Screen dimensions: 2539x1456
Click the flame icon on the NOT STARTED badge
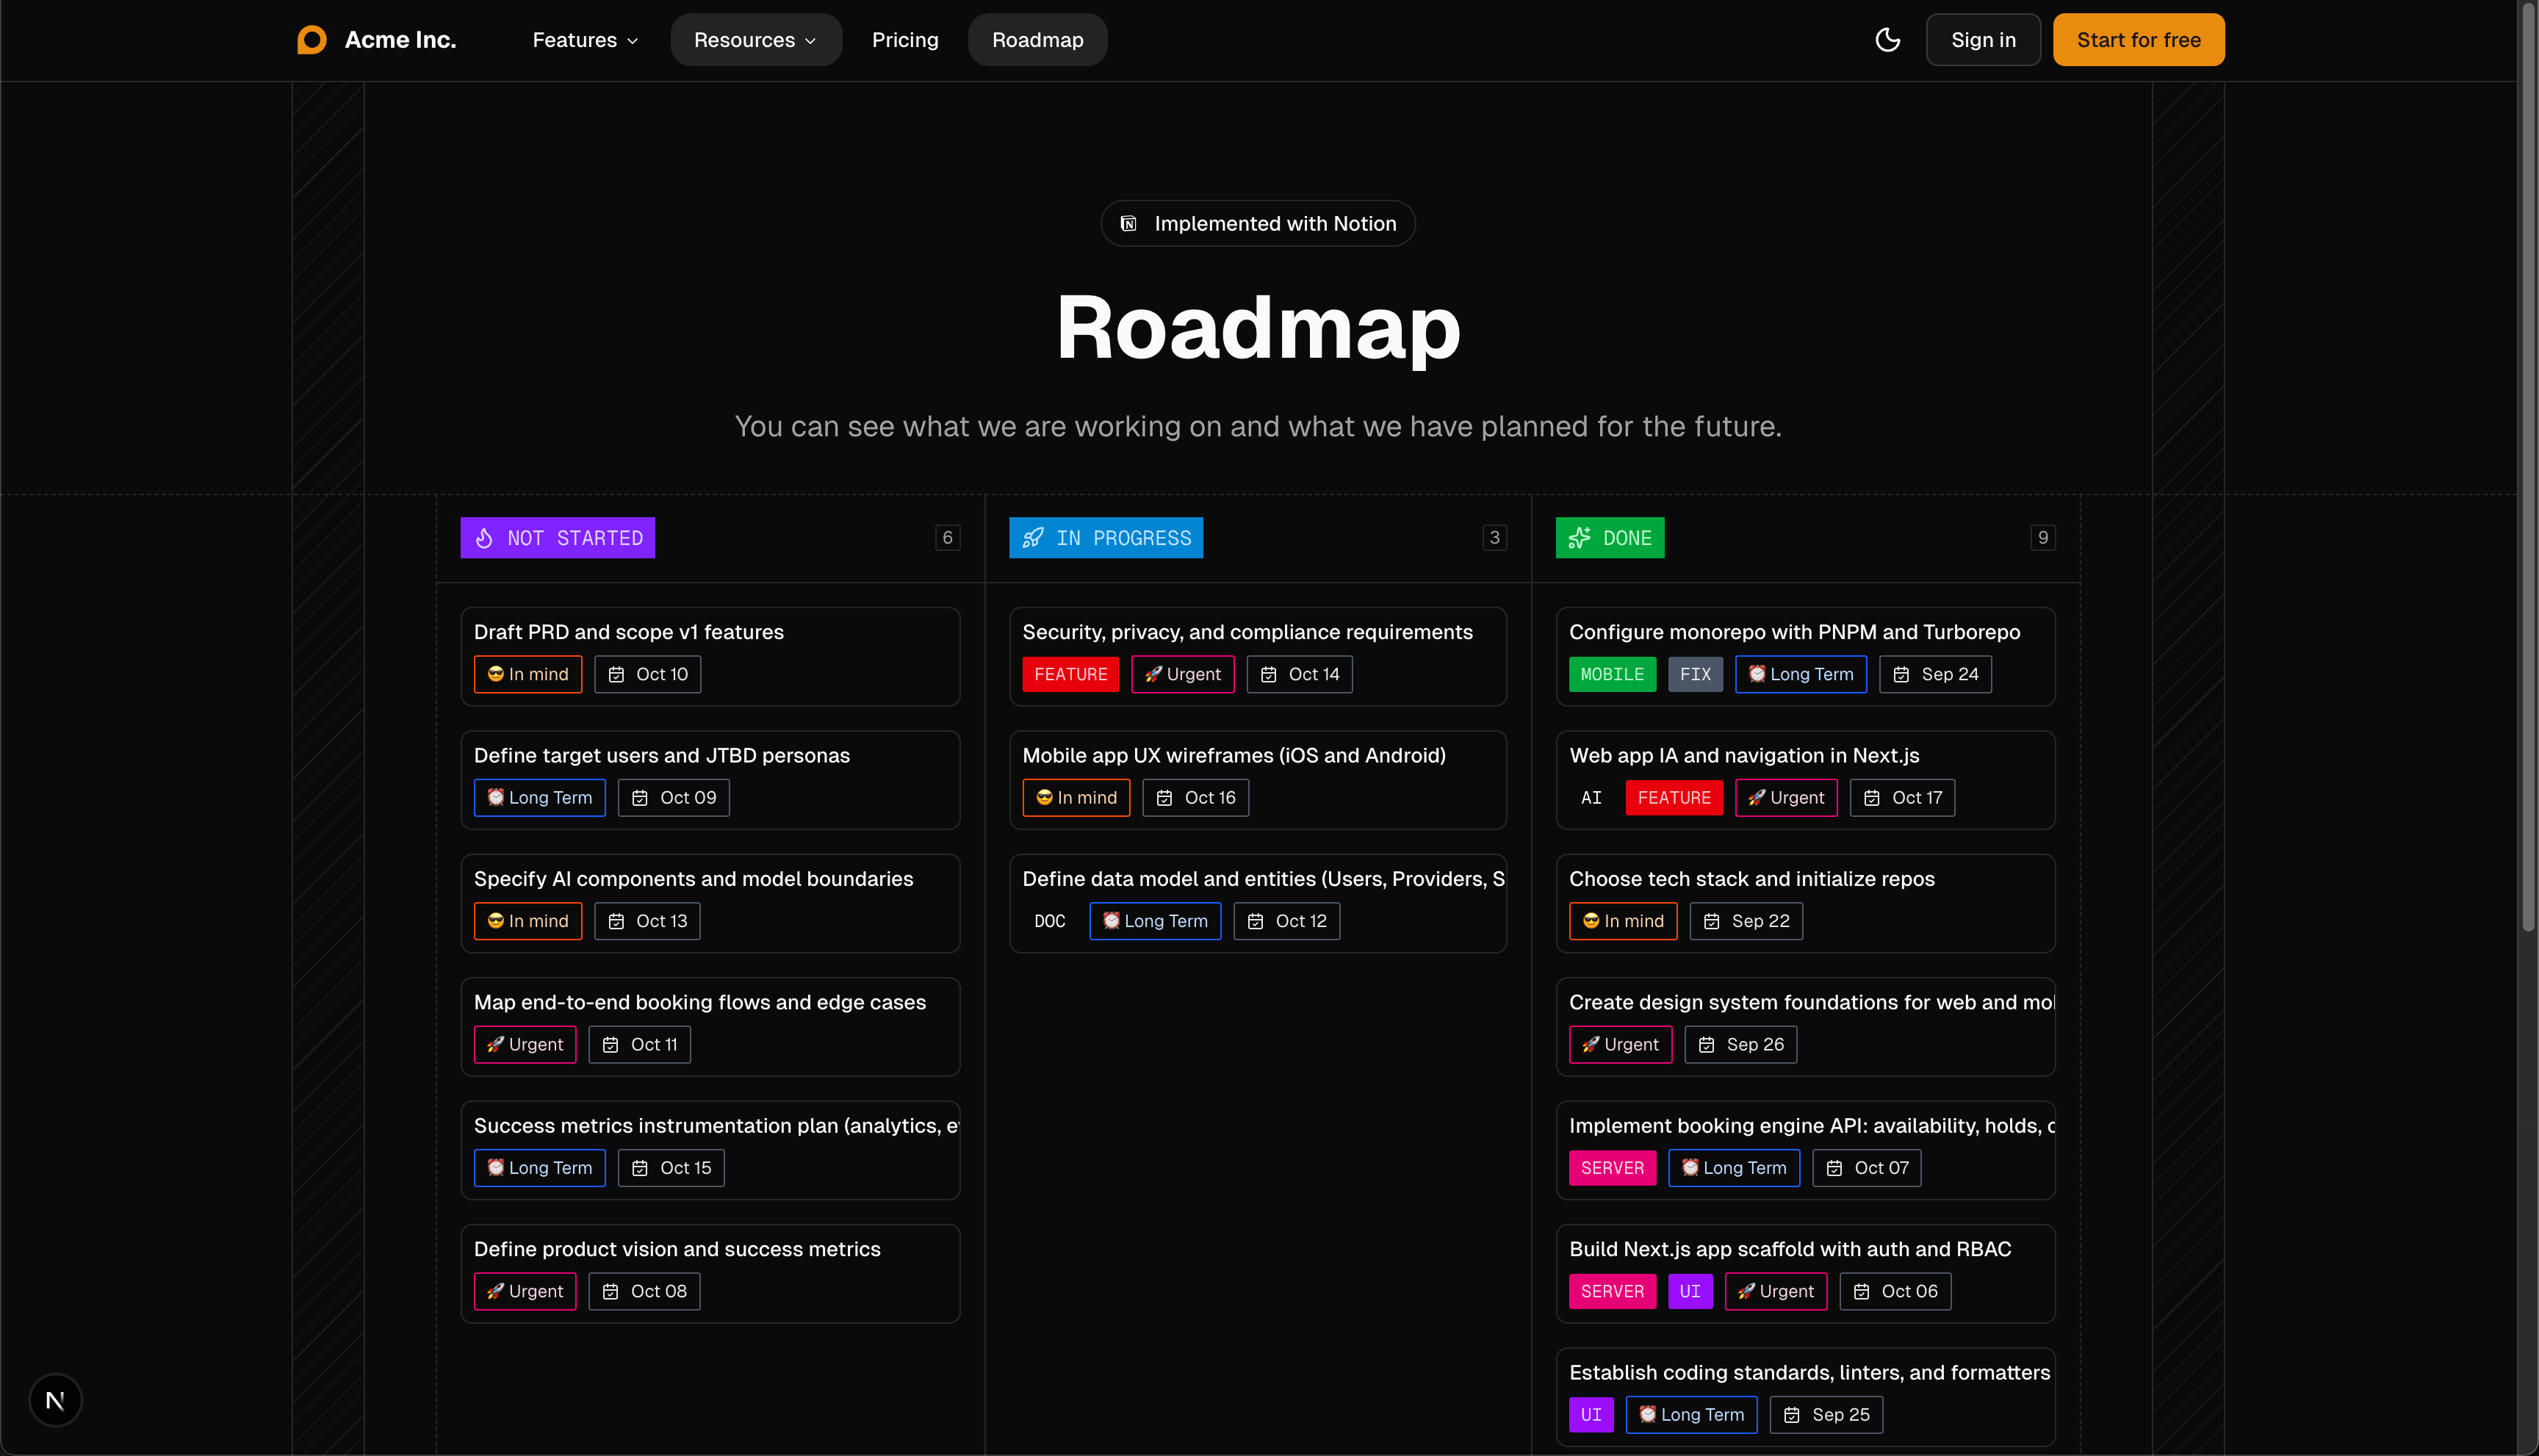(x=484, y=538)
